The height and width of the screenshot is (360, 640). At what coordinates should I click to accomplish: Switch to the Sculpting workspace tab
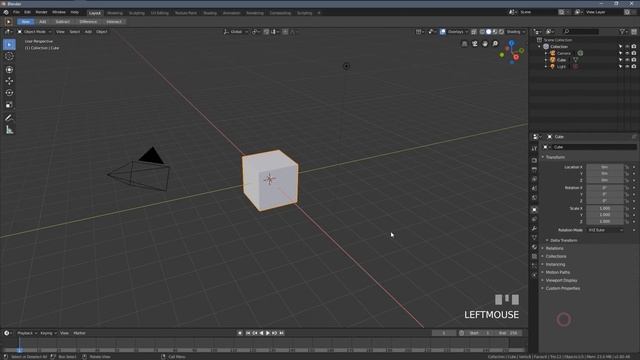pos(136,13)
